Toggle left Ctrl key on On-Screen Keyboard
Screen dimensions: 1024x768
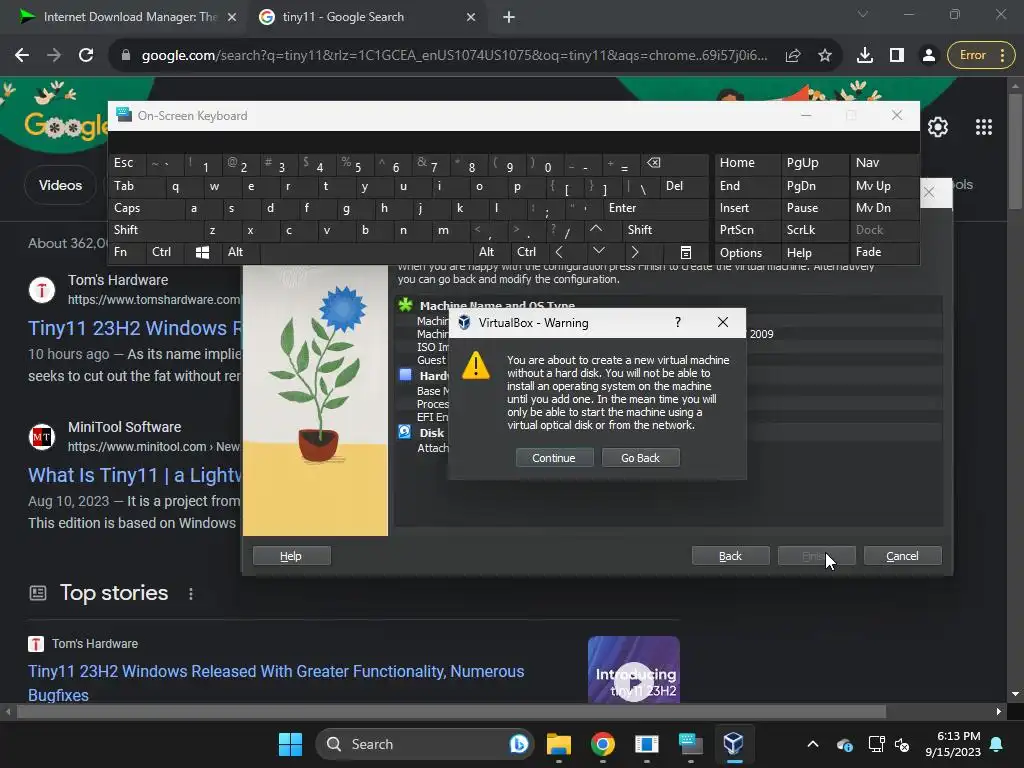click(165, 252)
